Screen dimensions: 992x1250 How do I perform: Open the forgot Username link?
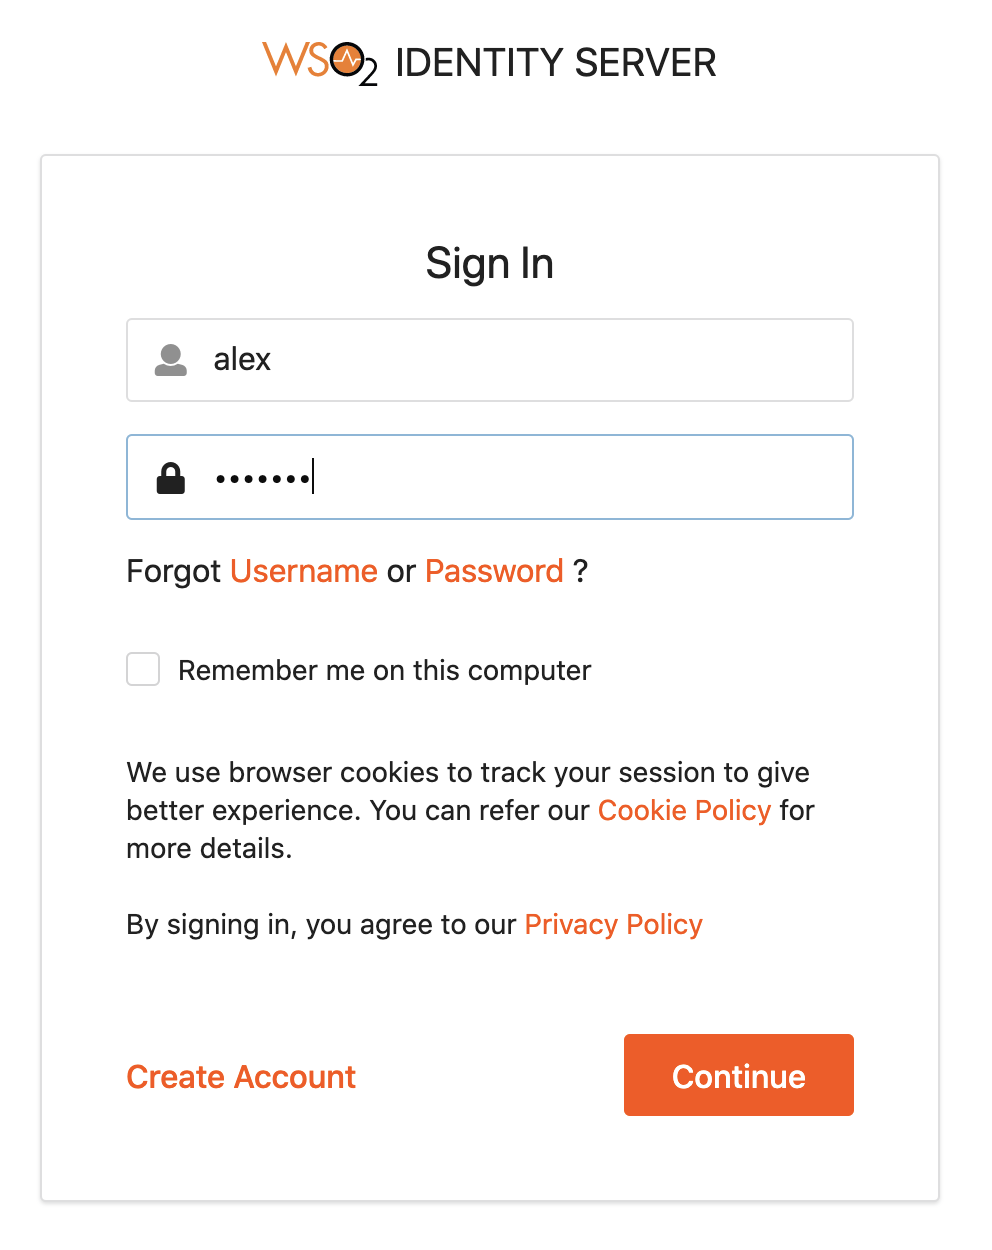coord(304,571)
